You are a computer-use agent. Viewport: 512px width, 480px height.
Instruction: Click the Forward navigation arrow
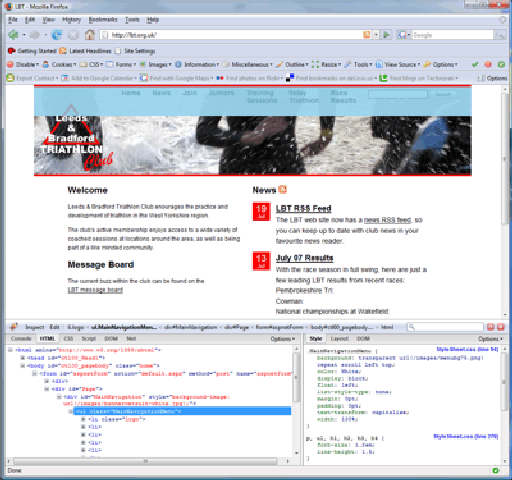click(x=35, y=35)
